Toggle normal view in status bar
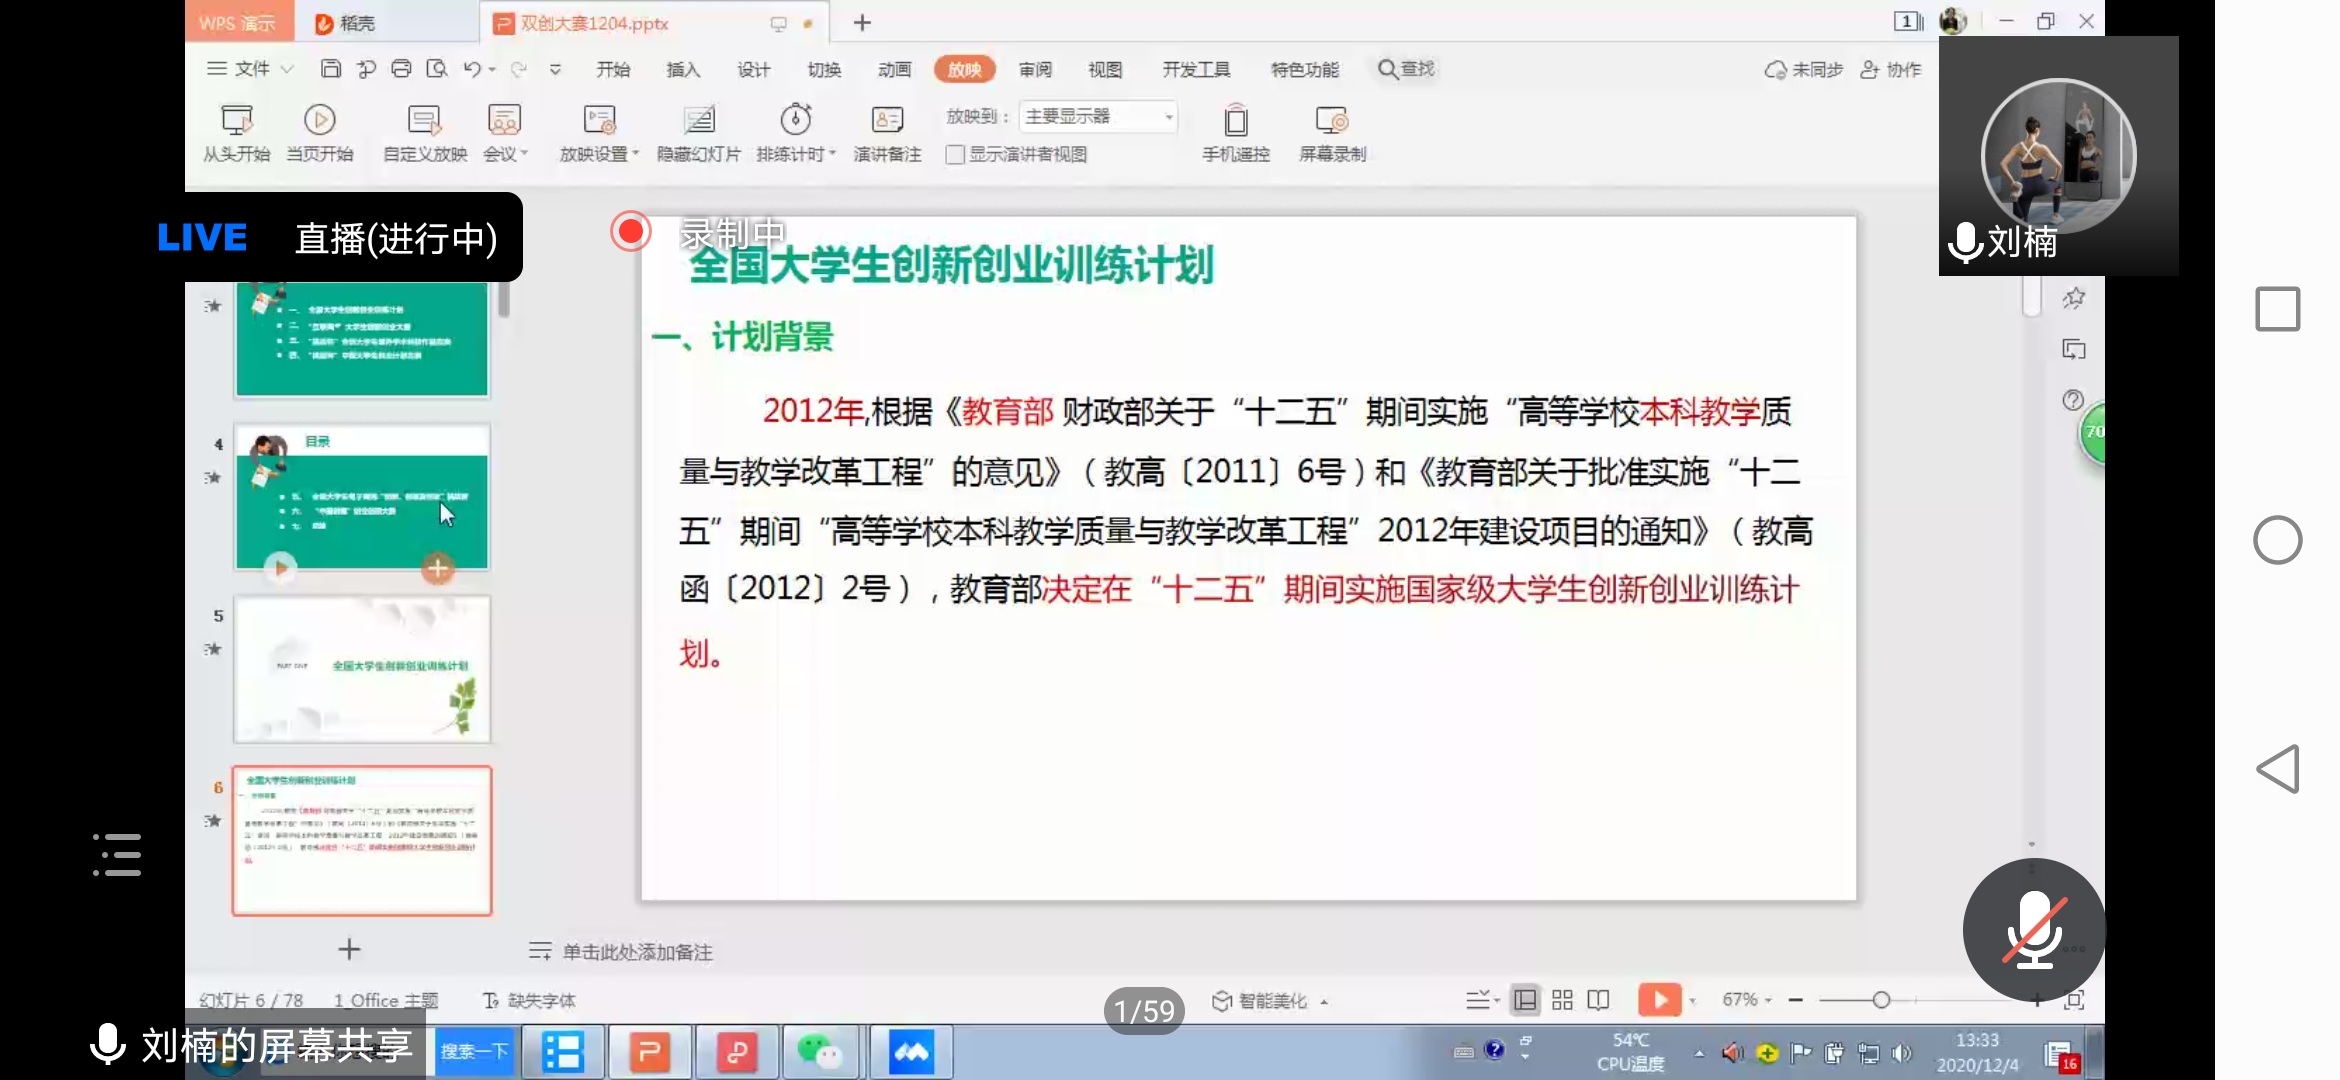2340x1080 pixels. point(1525,1000)
